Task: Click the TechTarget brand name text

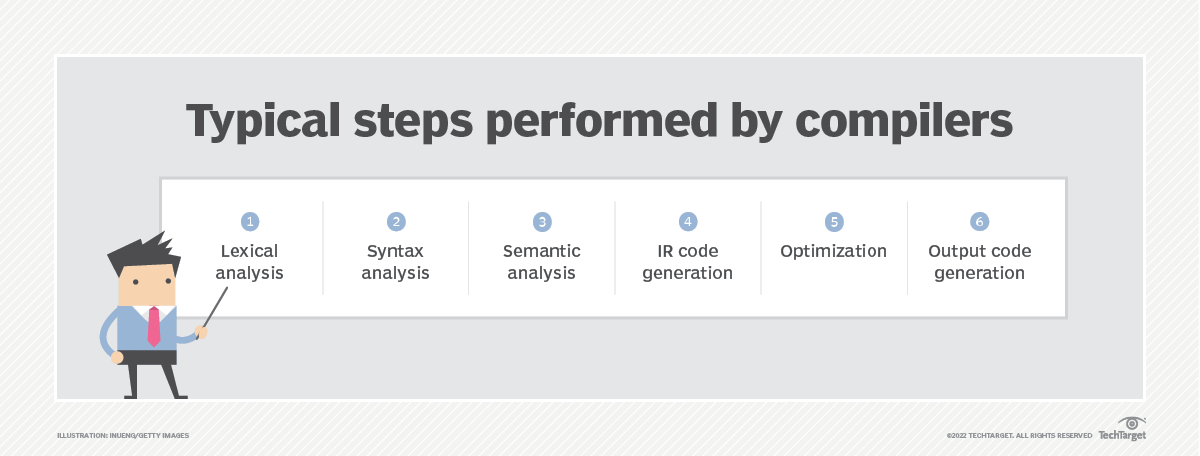Action: point(1122,435)
